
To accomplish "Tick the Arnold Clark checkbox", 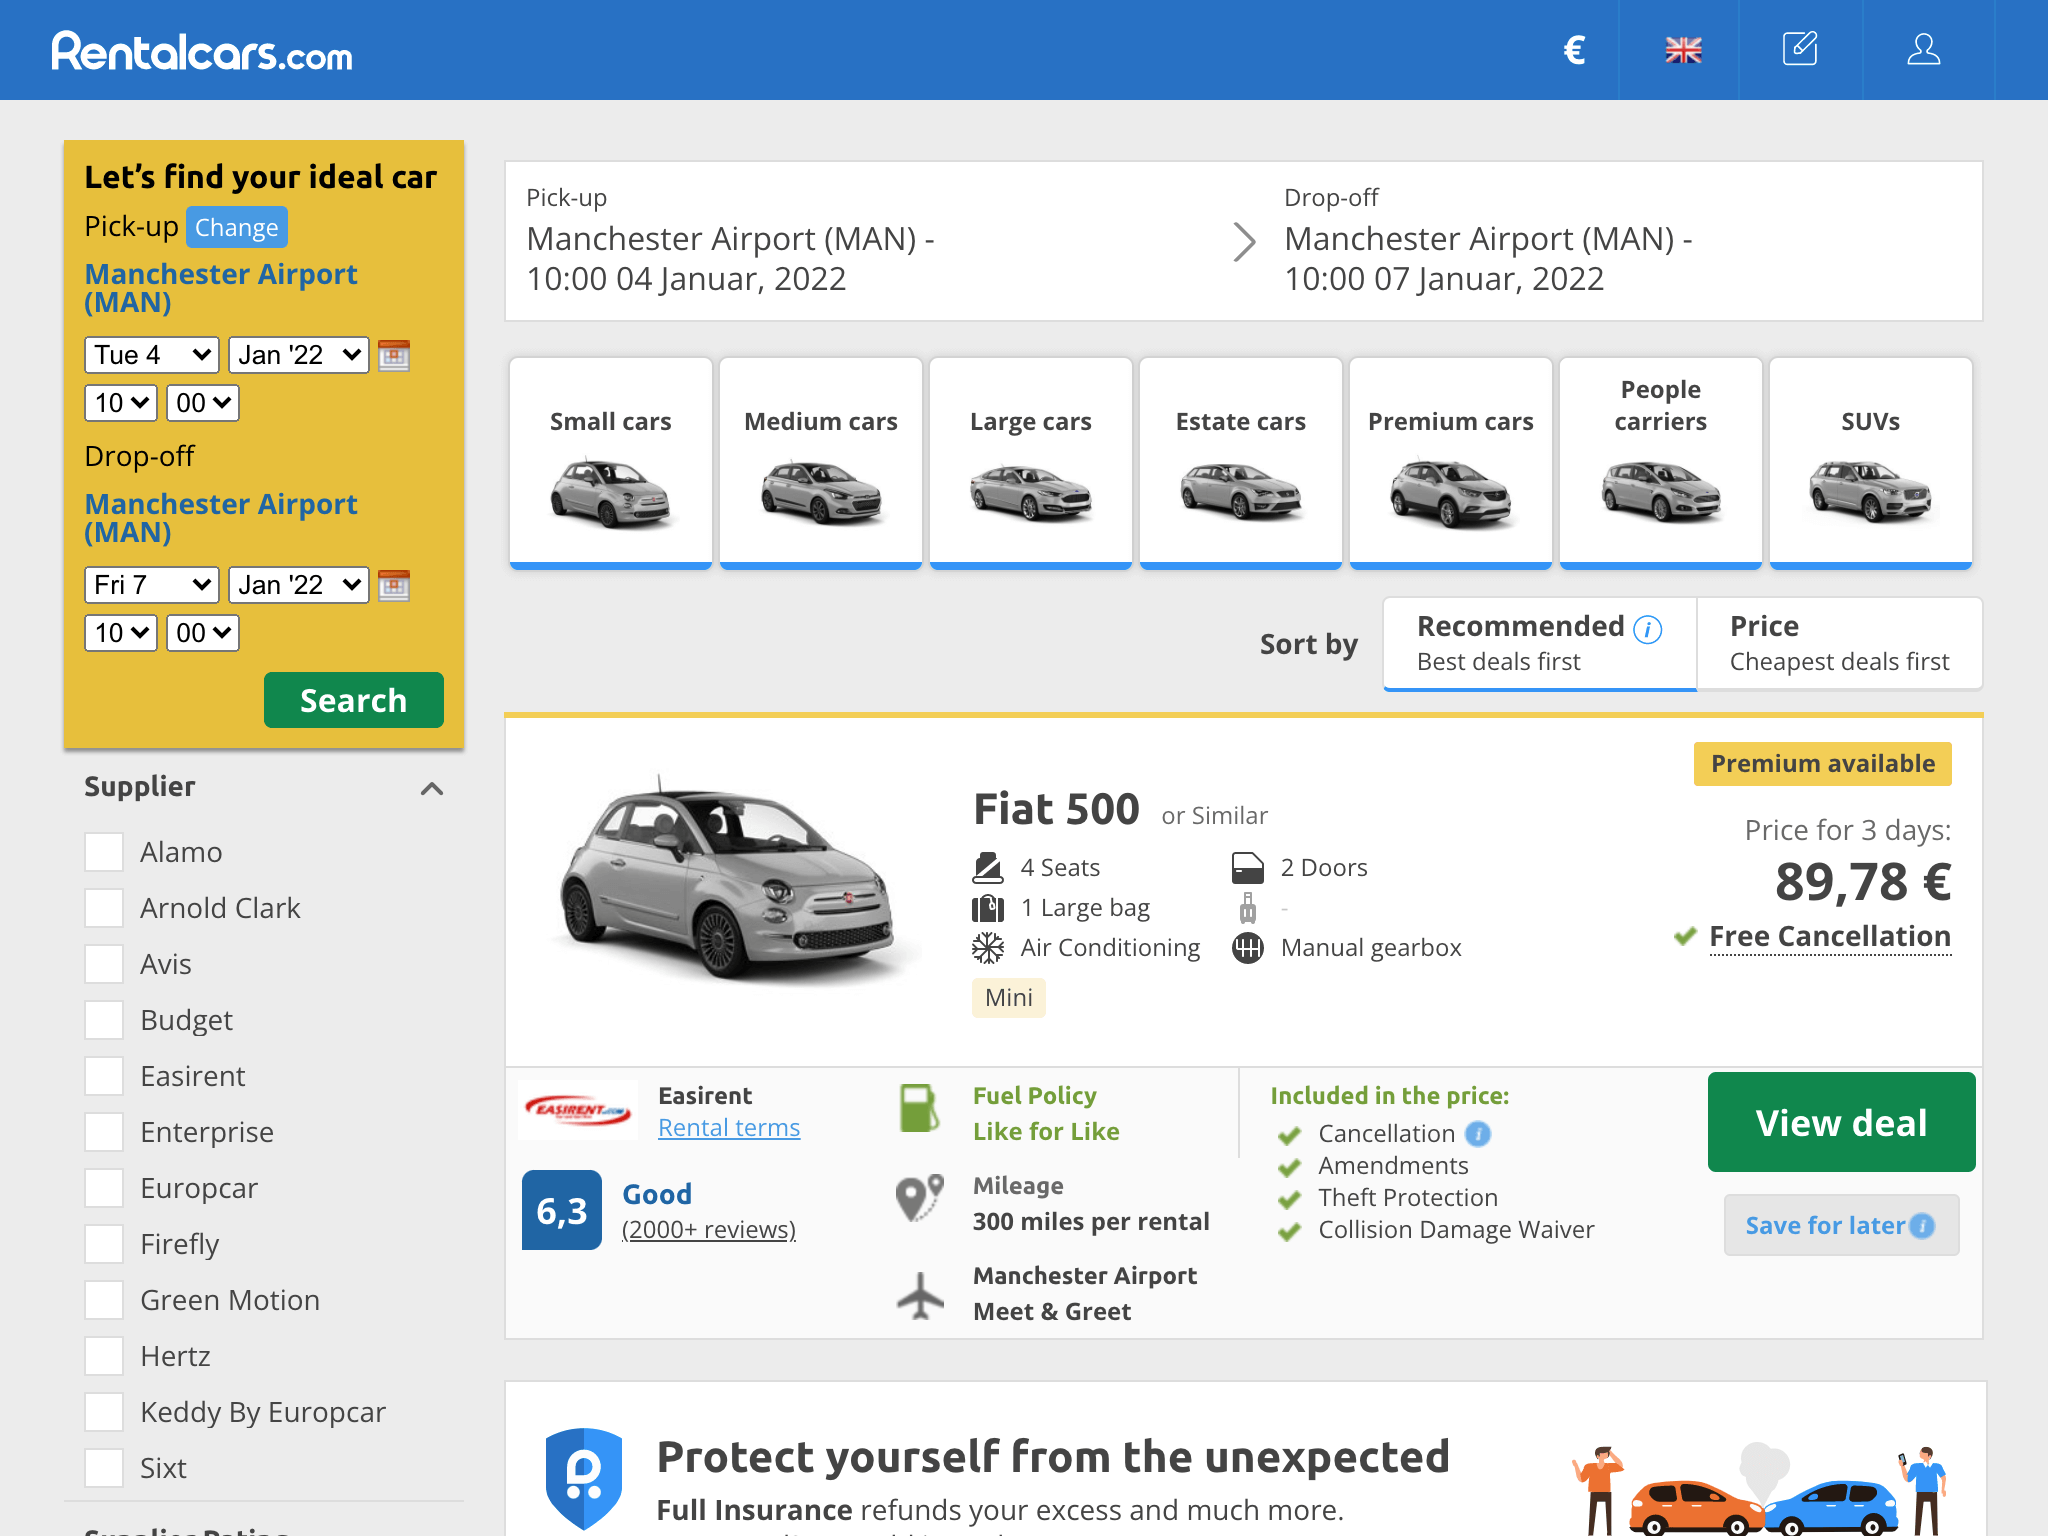I will point(104,908).
